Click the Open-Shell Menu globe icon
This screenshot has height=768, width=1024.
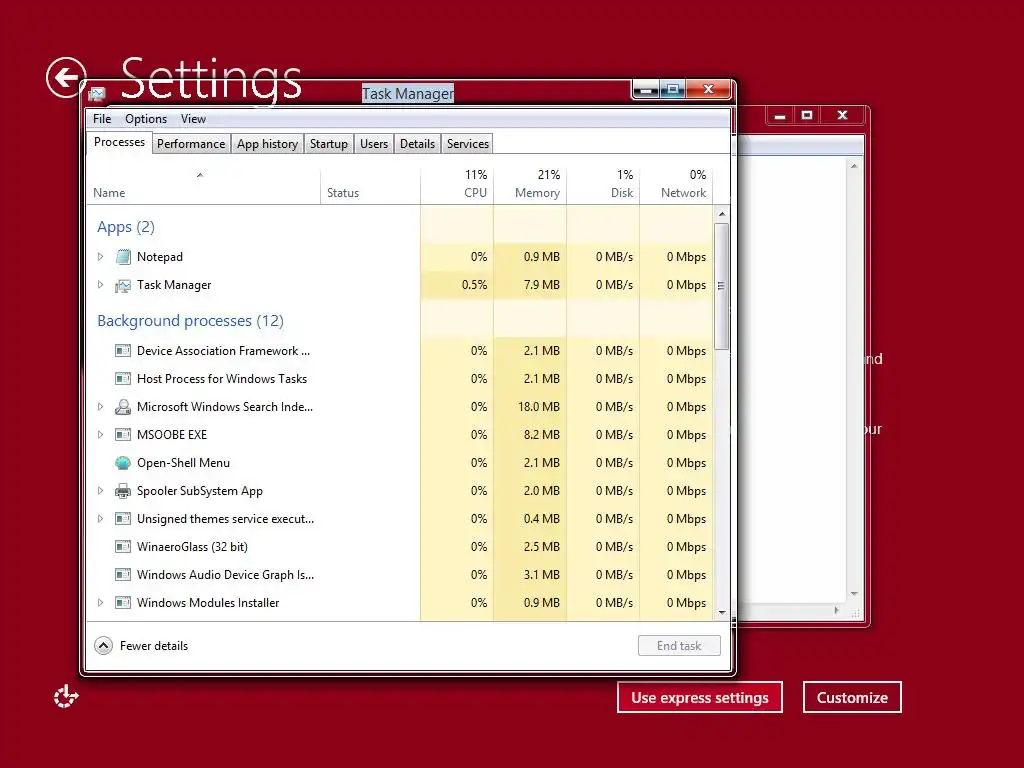tap(123, 463)
